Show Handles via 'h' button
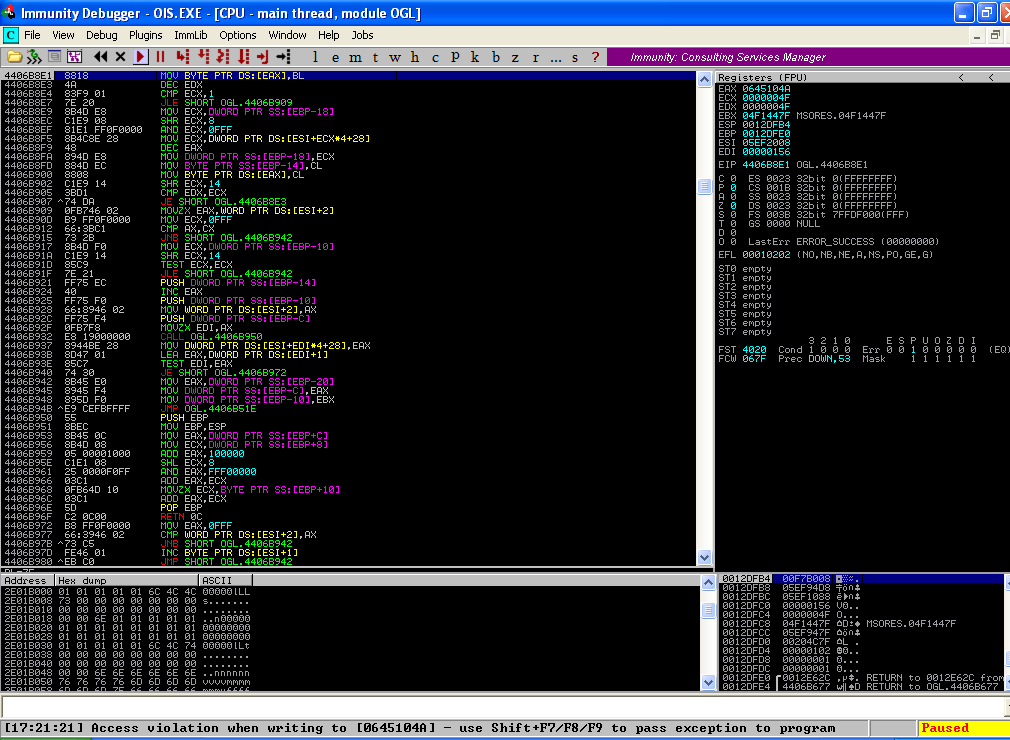Viewport: 1010px width, 740px height. point(415,57)
